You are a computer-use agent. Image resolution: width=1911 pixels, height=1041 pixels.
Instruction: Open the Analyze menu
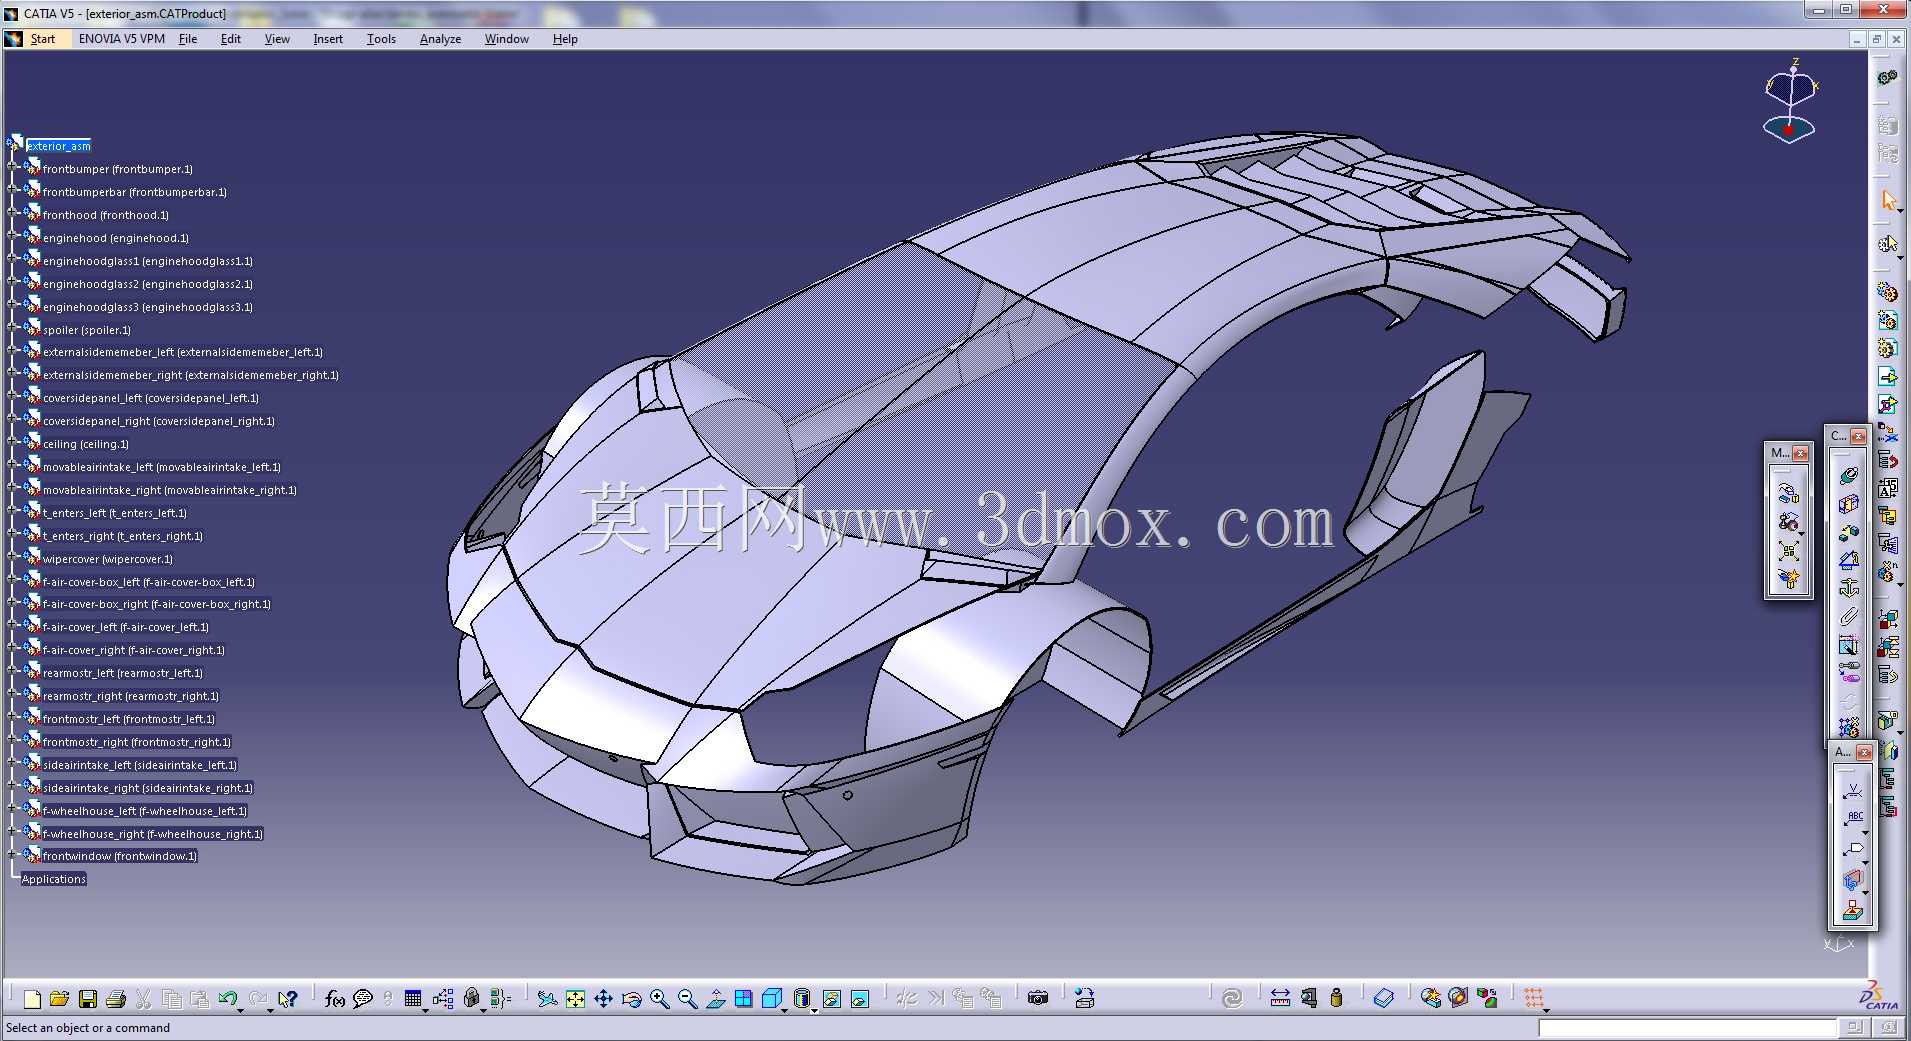tap(440, 39)
